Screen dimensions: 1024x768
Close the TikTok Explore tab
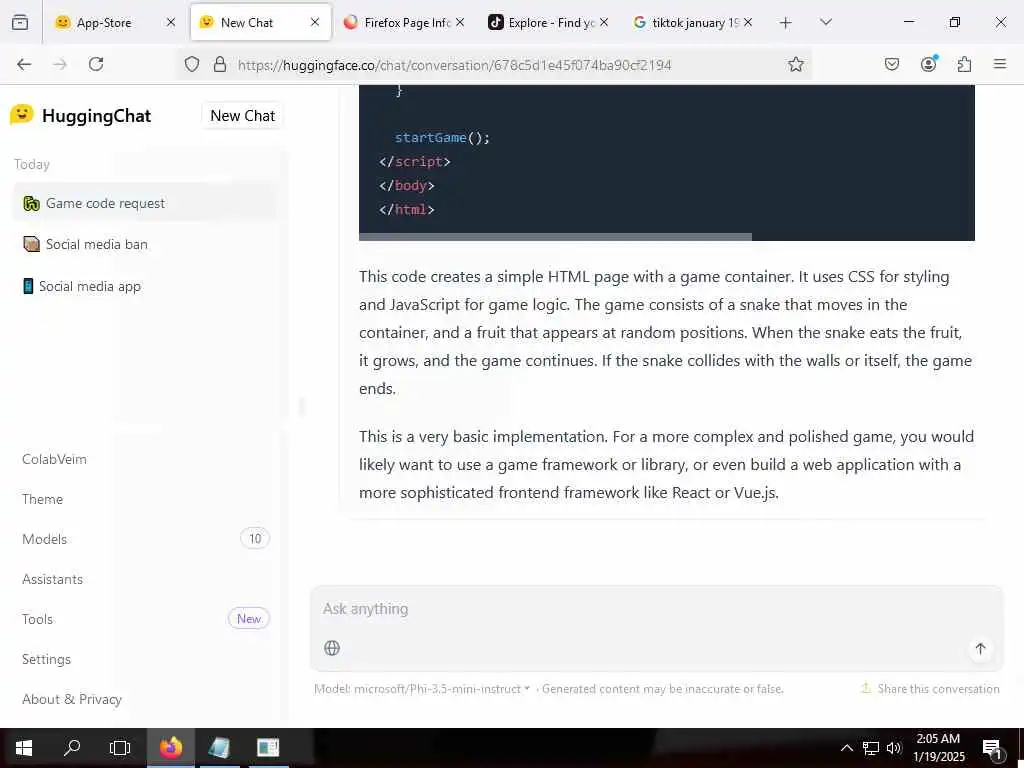(x=604, y=22)
